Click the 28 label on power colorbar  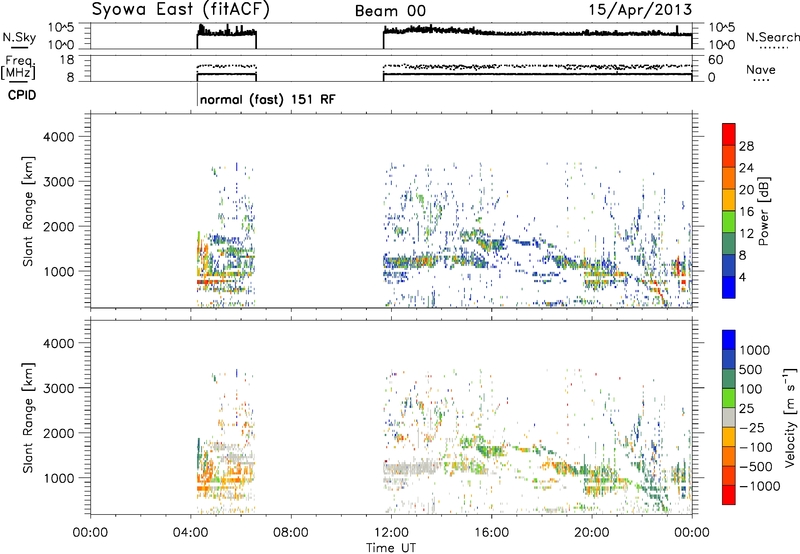(x=746, y=146)
